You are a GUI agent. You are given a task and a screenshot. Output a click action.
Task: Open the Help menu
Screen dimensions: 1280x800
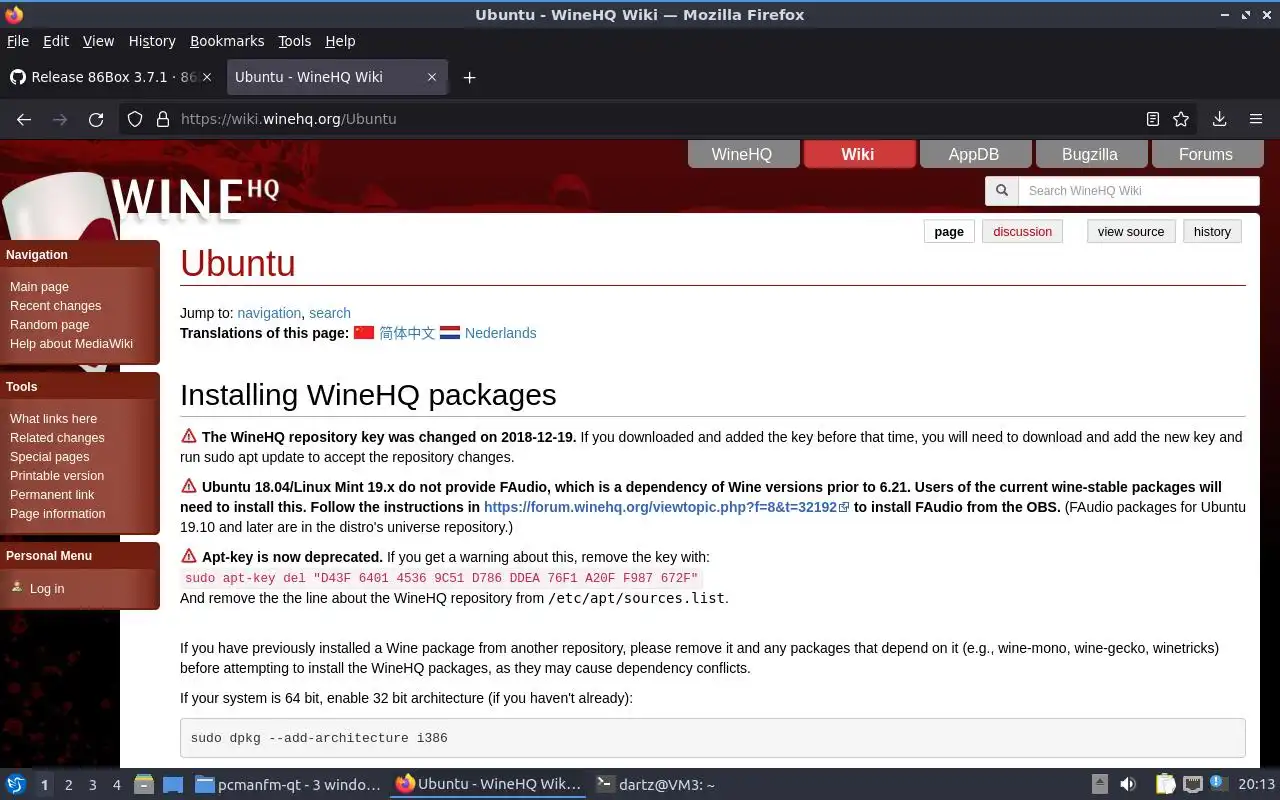(x=340, y=41)
